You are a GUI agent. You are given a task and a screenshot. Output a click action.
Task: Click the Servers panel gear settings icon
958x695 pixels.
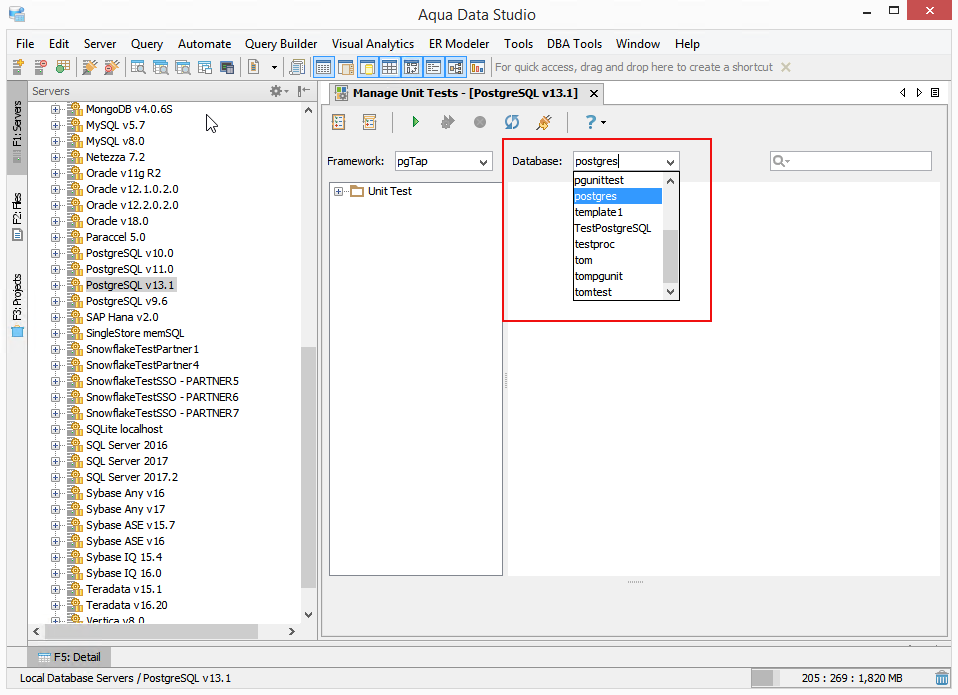[x=277, y=91]
